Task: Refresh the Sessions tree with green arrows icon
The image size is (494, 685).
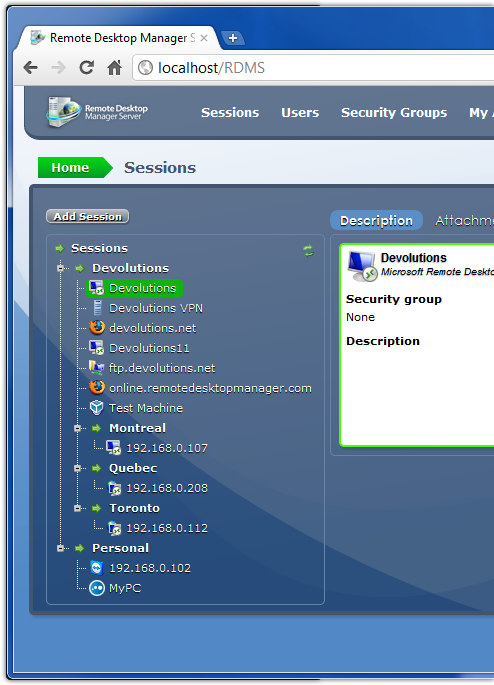Action: pyautogui.click(x=308, y=251)
